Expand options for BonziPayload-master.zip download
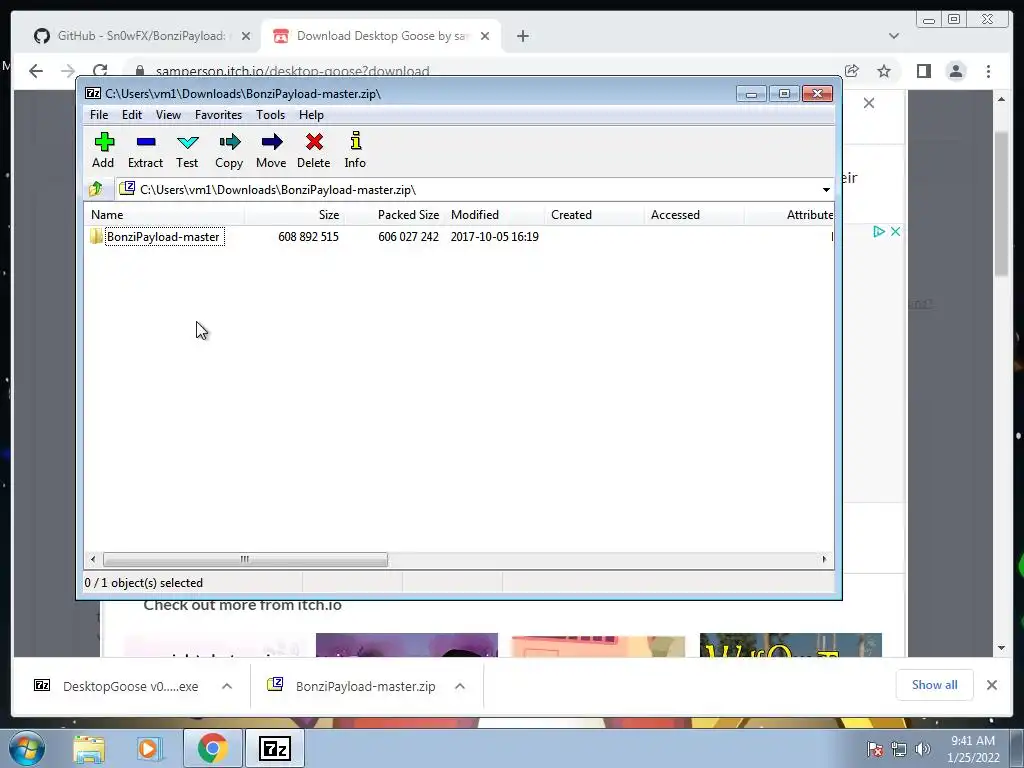Screen dimensions: 1024x768 coord(460,686)
